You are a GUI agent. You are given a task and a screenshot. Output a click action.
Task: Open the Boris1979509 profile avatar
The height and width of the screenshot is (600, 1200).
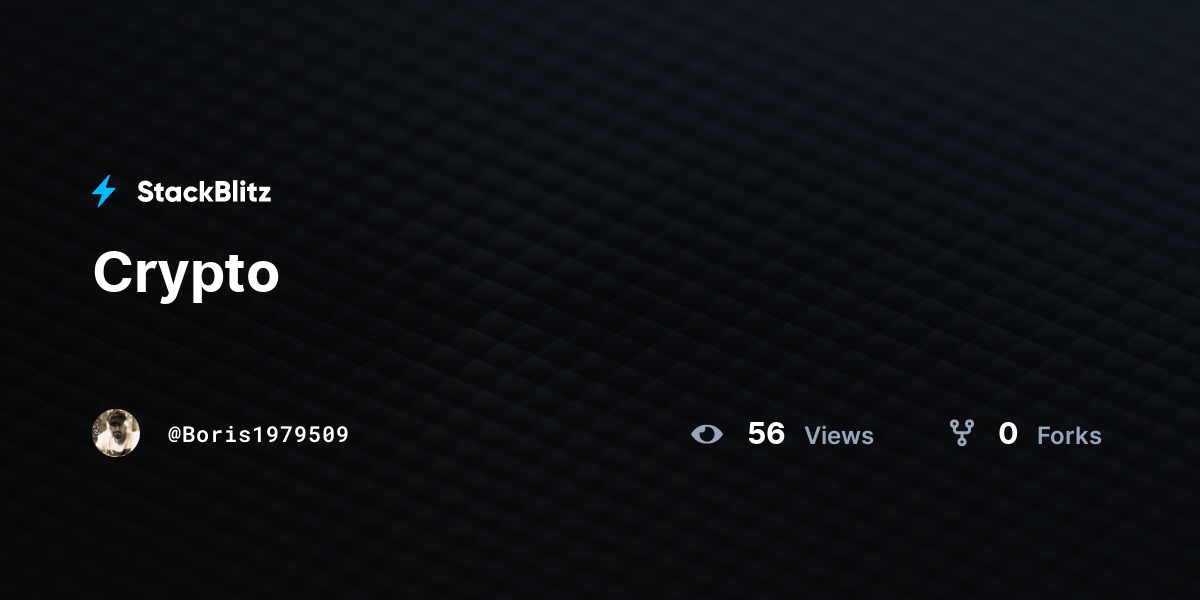click(x=116, y=433)
